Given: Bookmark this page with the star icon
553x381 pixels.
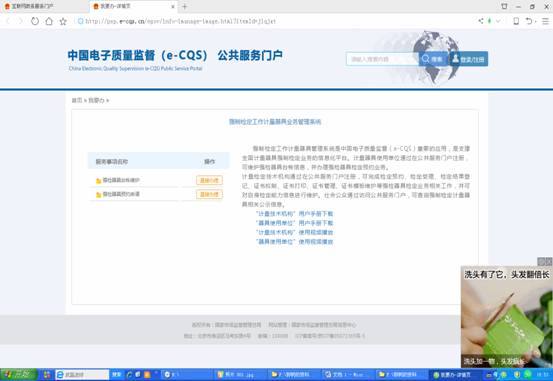Looking at the screenshot, I should (x=63, y=21).
